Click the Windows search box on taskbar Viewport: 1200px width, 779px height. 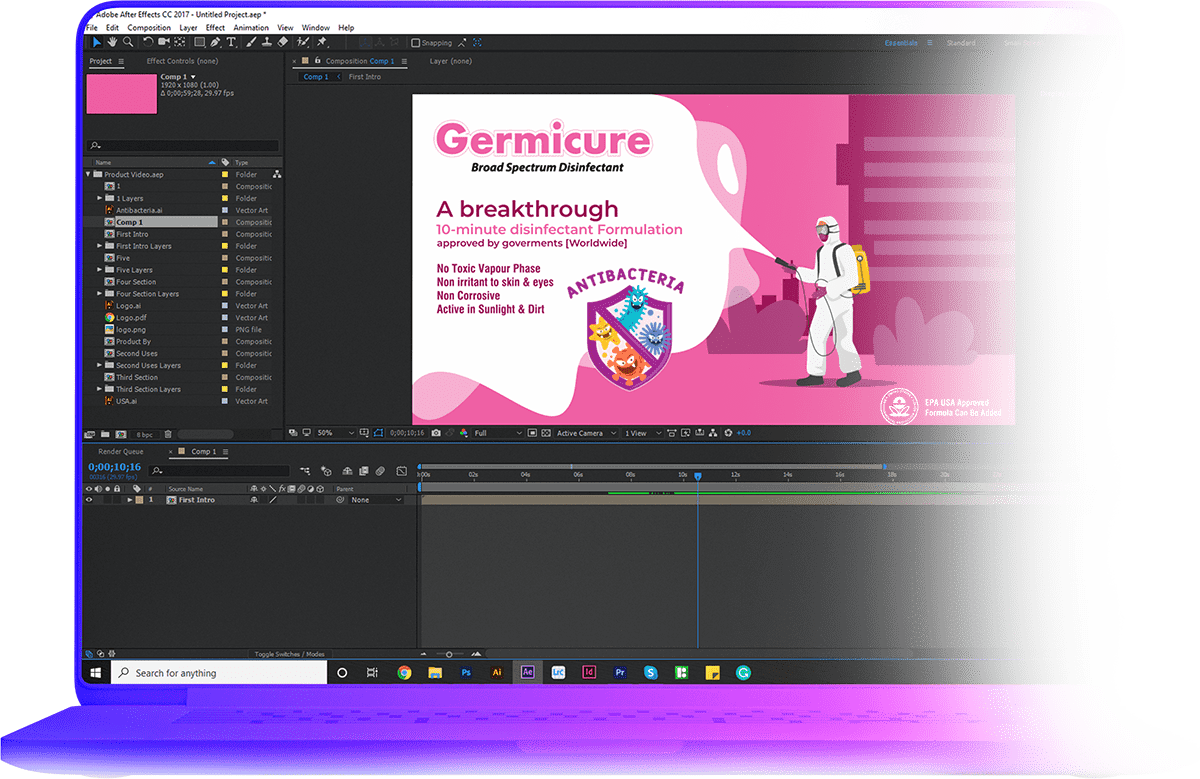pos(218,673)
